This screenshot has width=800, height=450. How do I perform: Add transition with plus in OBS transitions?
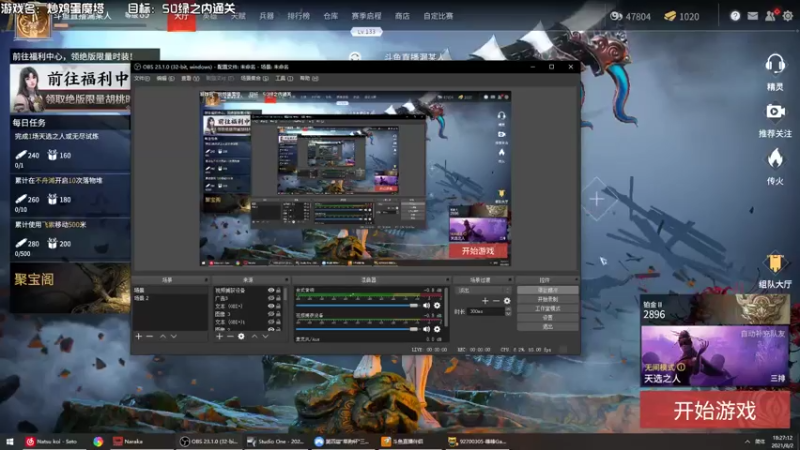coord(485,301)
